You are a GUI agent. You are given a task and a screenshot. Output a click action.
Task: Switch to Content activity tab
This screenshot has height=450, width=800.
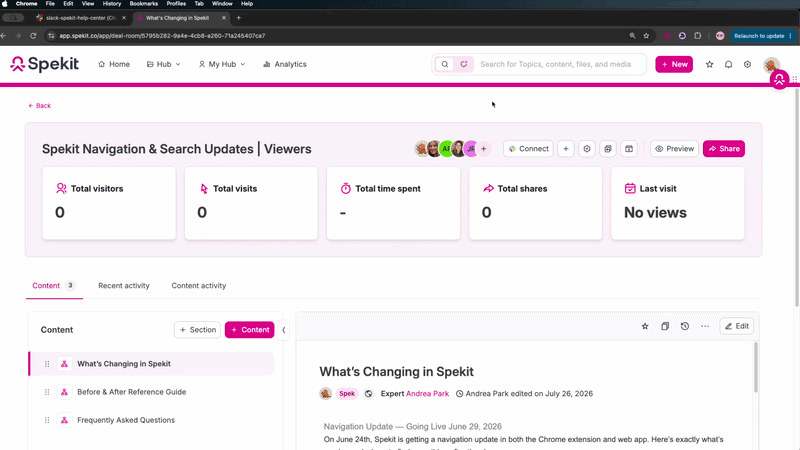coord(198,286)
